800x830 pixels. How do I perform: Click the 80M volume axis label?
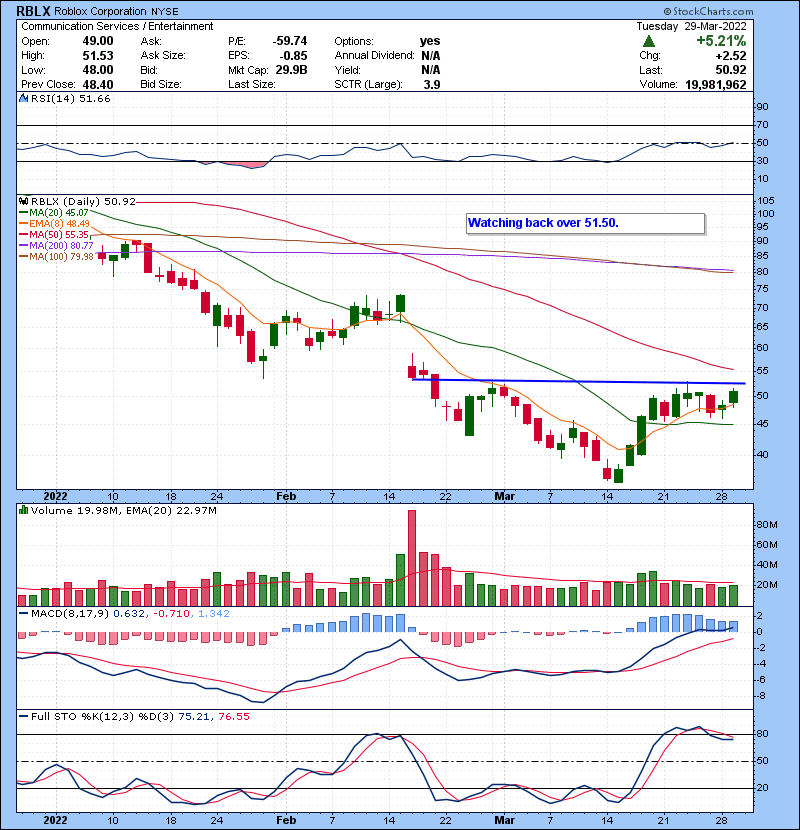click(767, 525)
